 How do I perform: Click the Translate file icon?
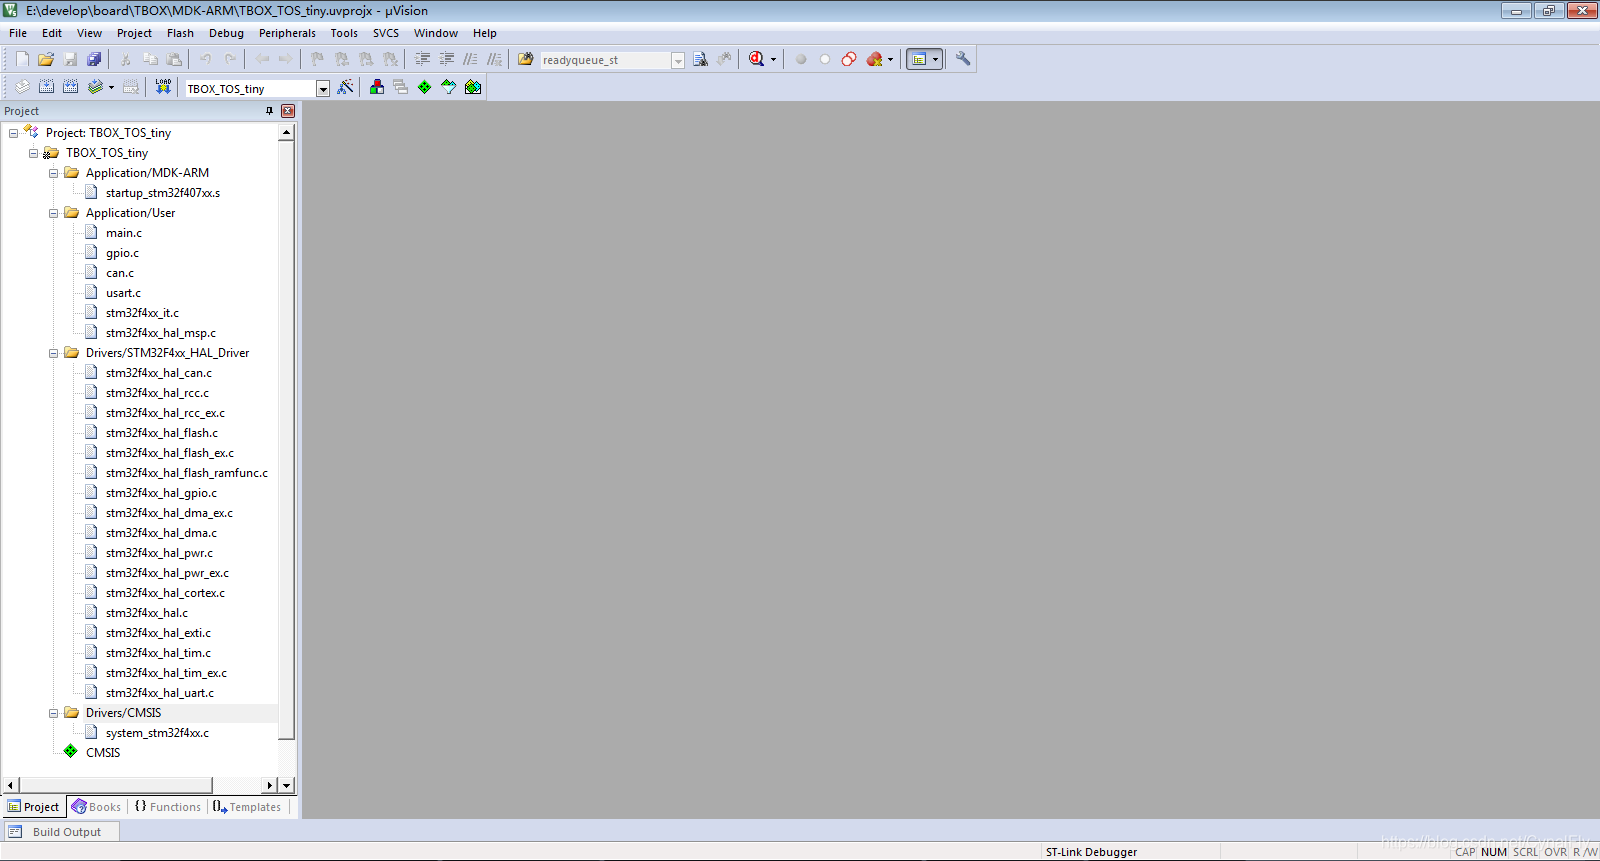(22, 87)
